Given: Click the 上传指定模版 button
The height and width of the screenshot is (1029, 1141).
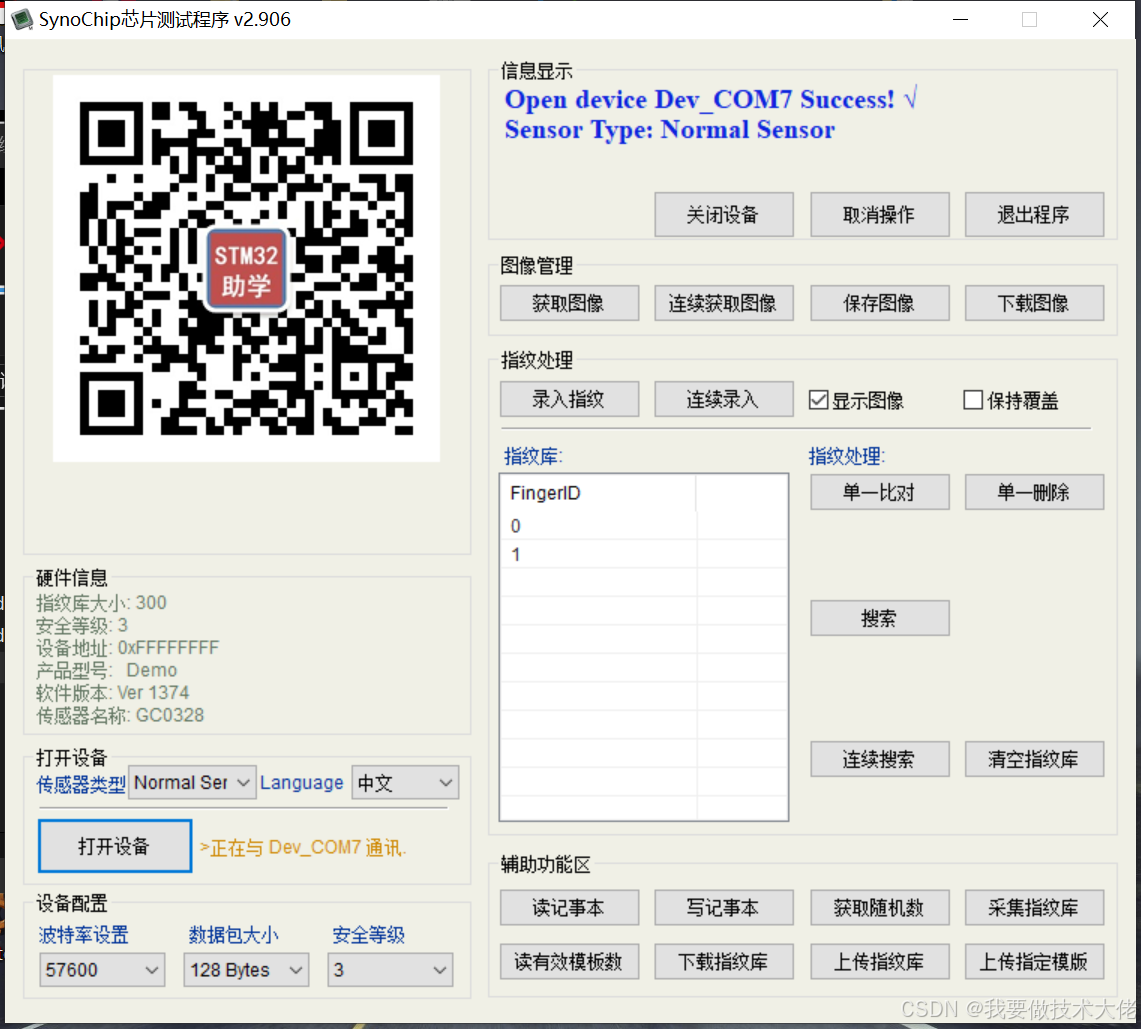Looking at the screenshot, I should pos(1034,961).
